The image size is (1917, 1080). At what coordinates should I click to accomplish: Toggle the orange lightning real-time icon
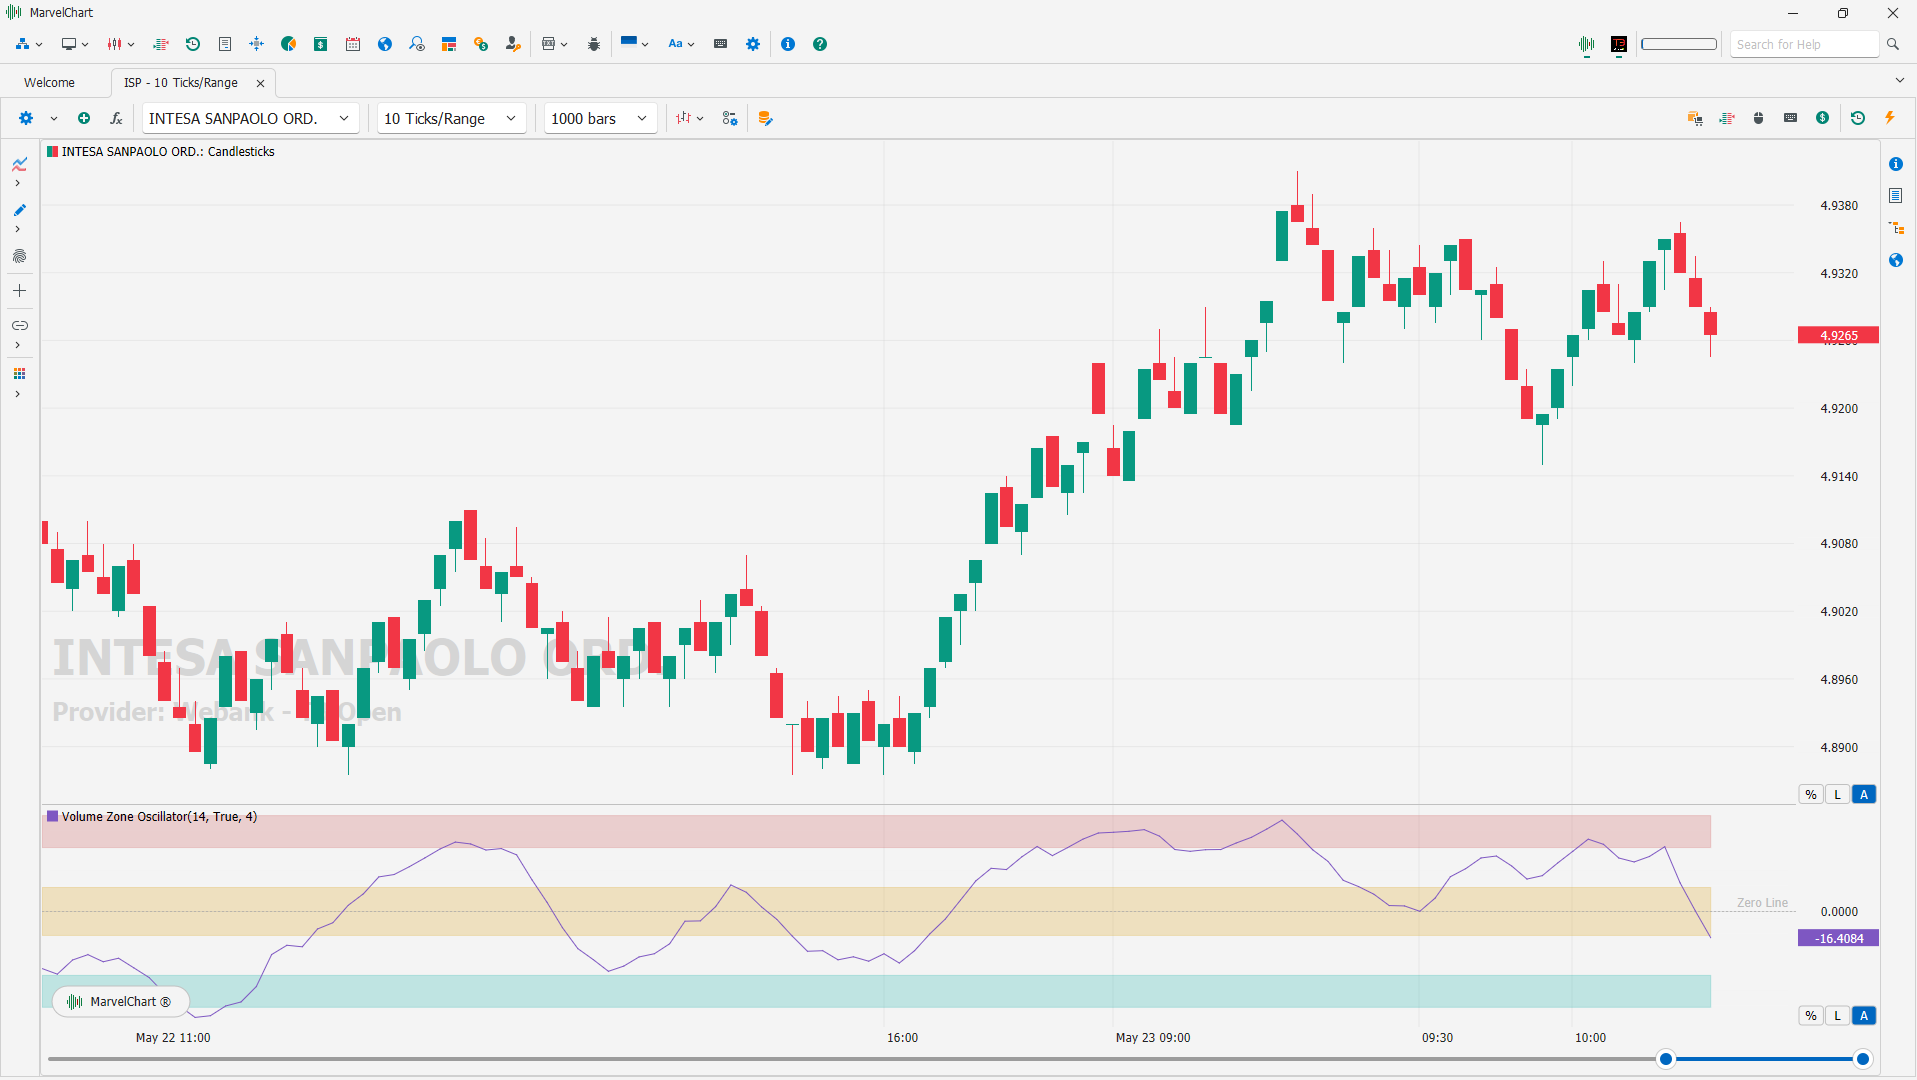click(x=1890, y=118)
